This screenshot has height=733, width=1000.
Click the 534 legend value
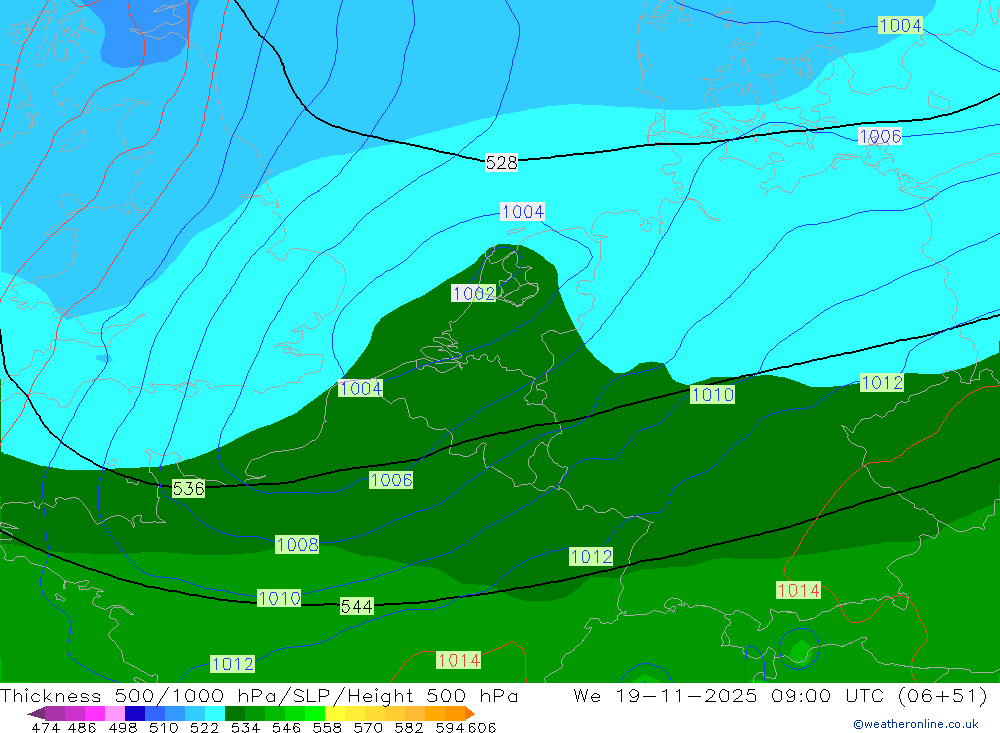tap(246, 727)
